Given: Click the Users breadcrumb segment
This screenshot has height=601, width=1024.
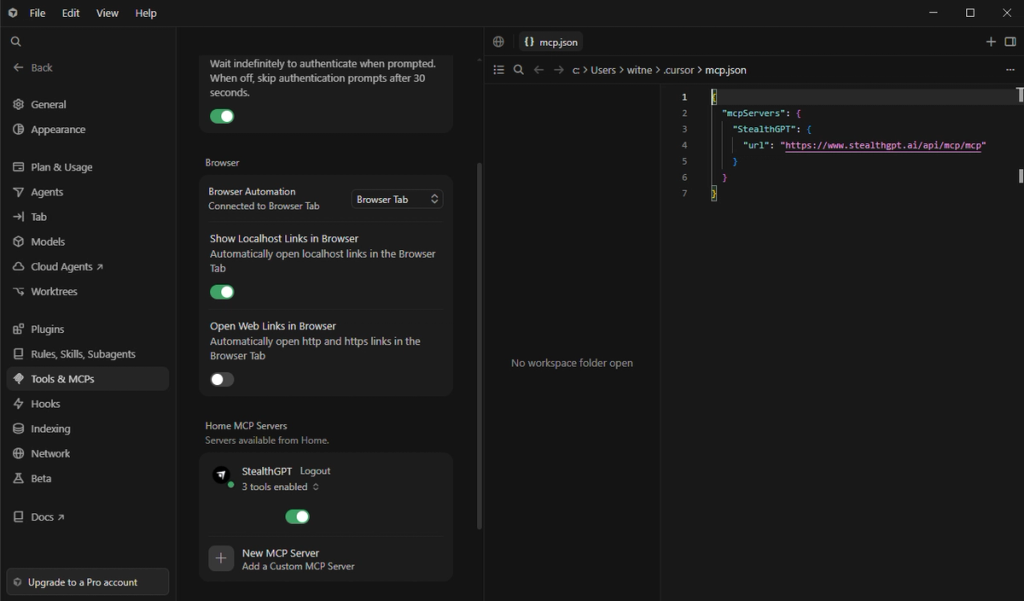Looking at the screenshot, I should click(x=603, y=70).
